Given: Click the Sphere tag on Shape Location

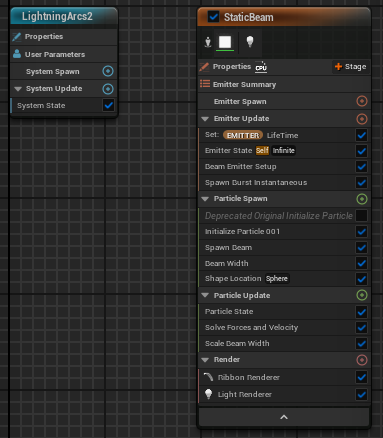Looking at the screenshot, I should pos(277,279).
